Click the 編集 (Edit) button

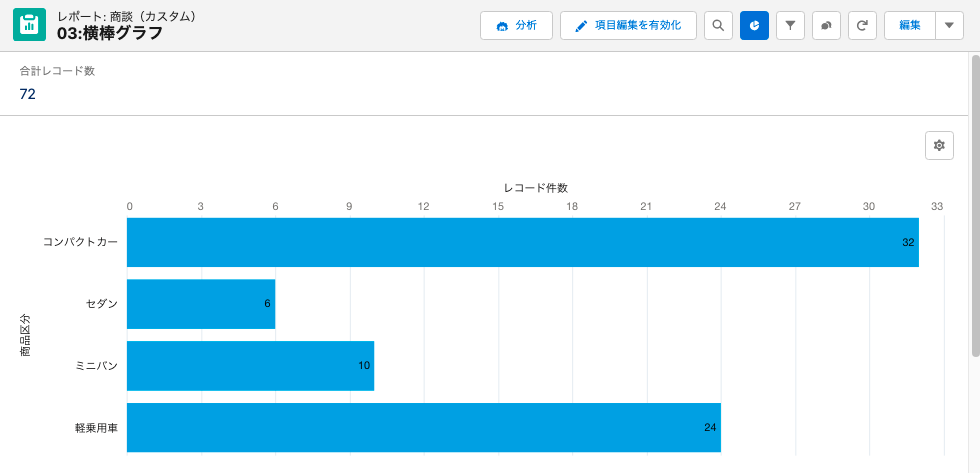tap(909, 26)
